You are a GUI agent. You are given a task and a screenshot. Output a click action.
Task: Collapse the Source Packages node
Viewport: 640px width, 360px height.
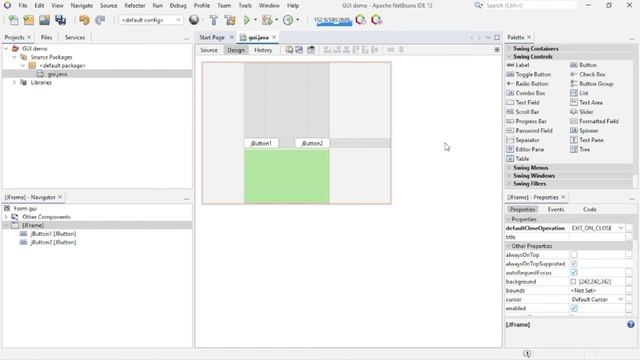tap(14, 57)
